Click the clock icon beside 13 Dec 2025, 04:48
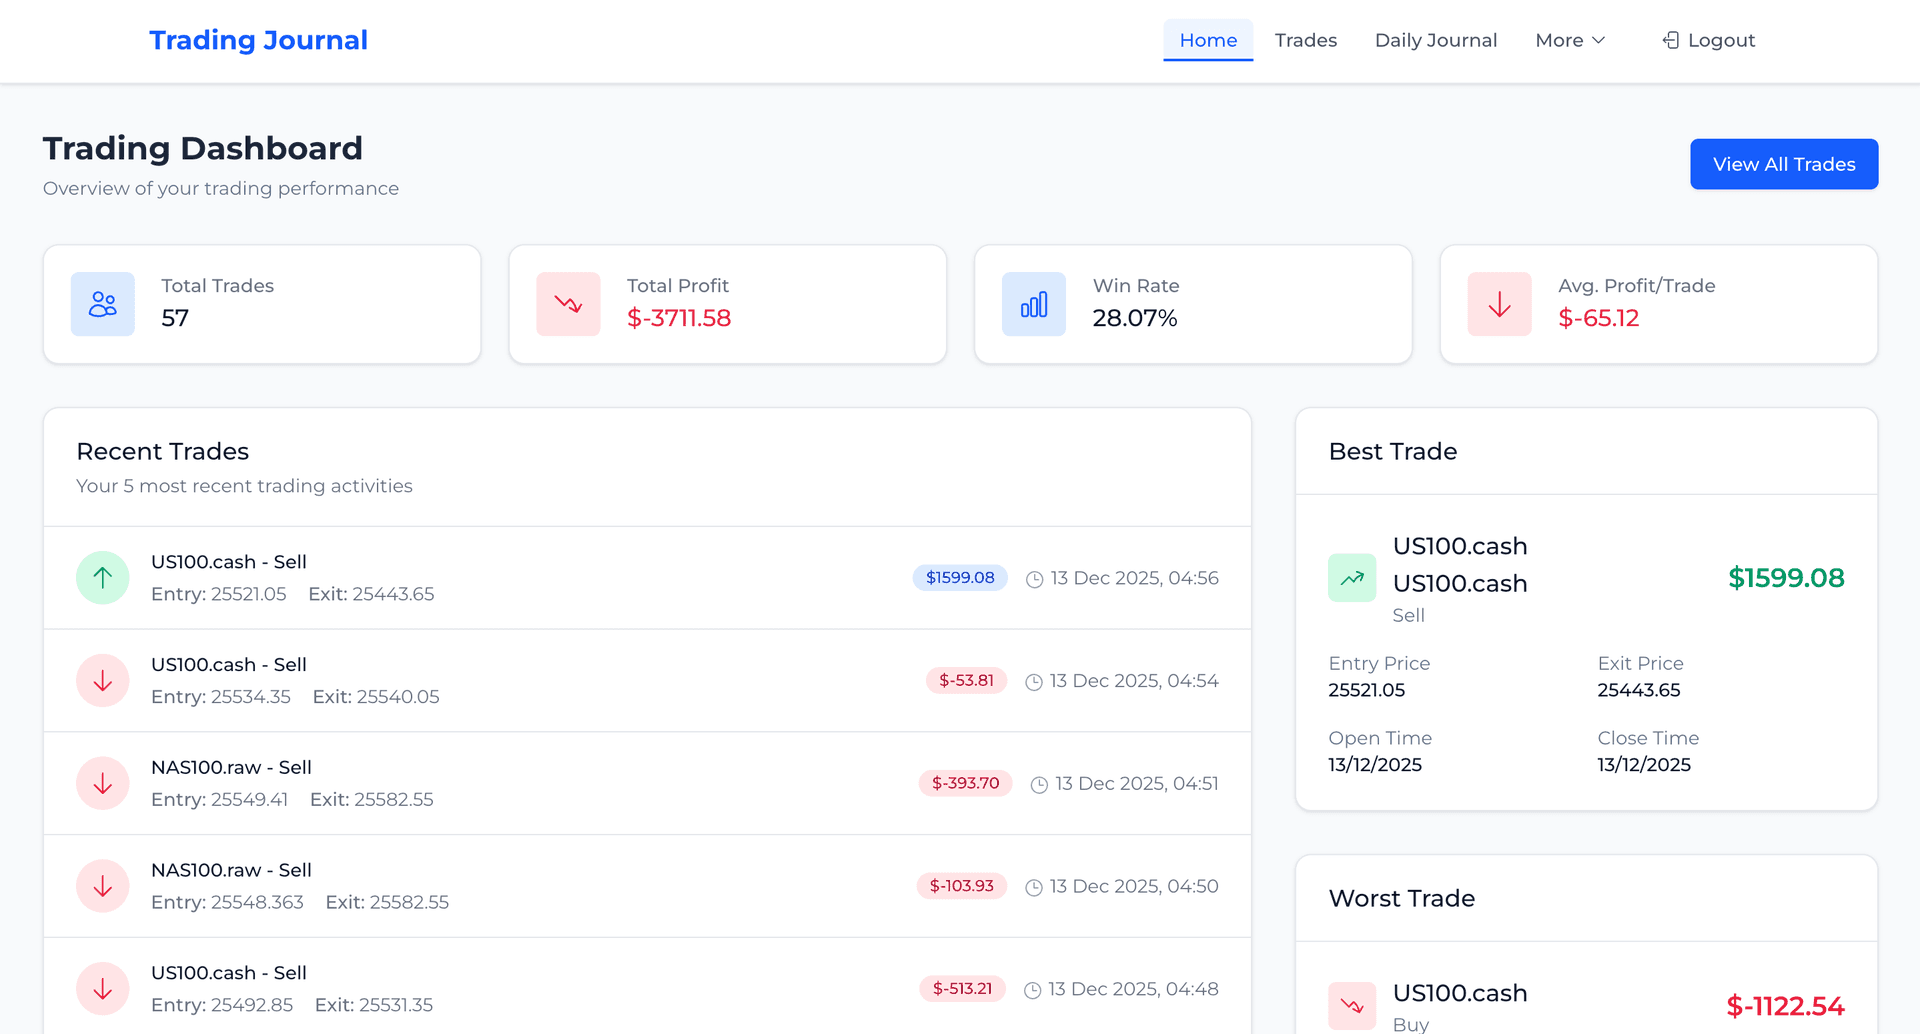 click(1033, 989)
